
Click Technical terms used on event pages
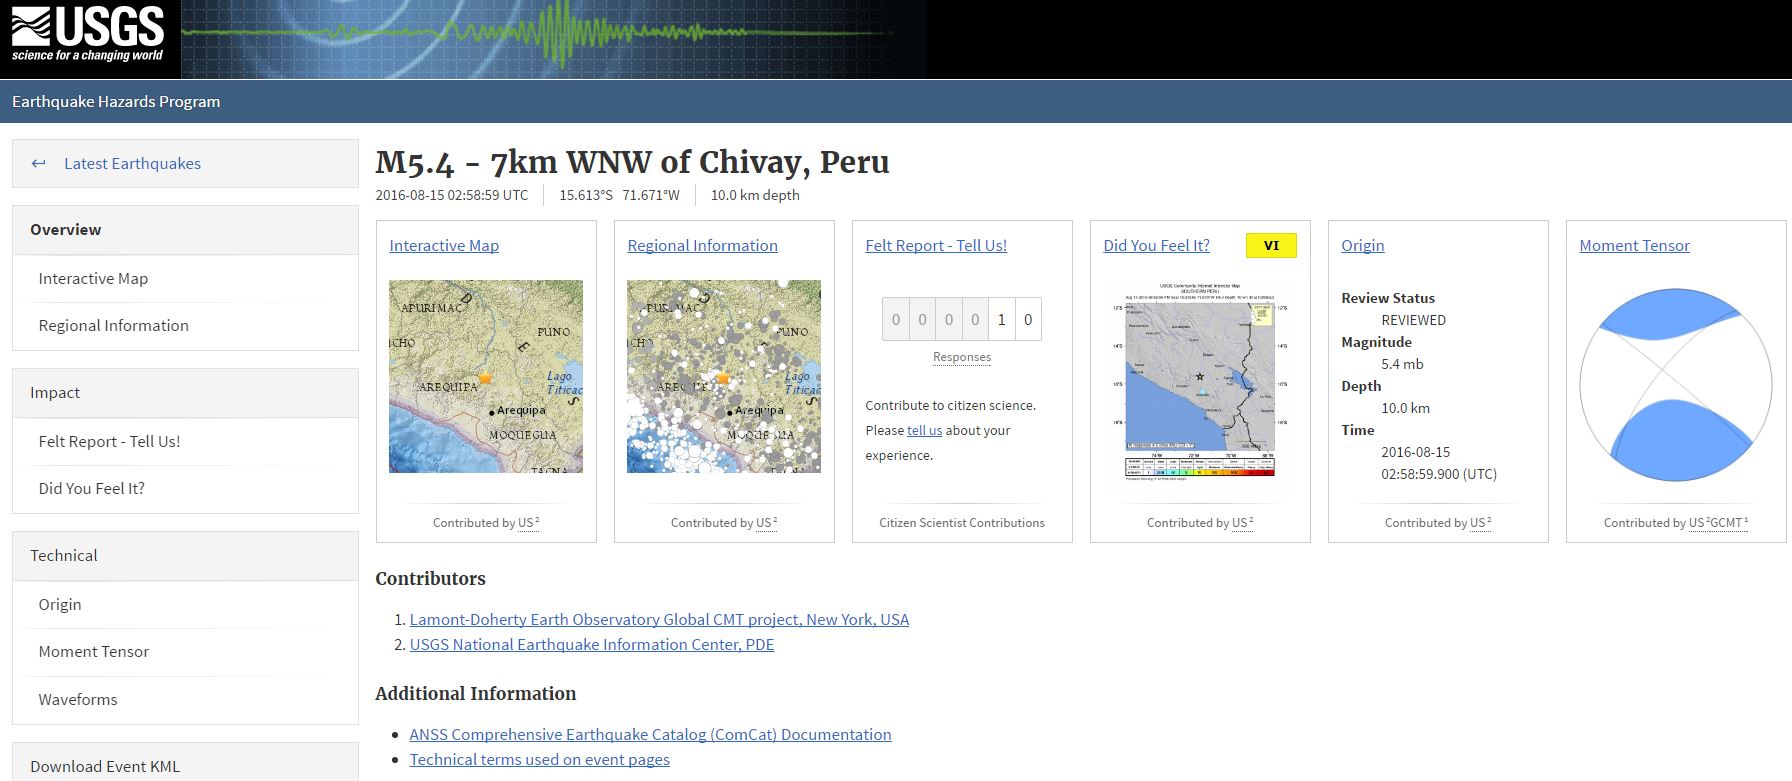point(539,760)
